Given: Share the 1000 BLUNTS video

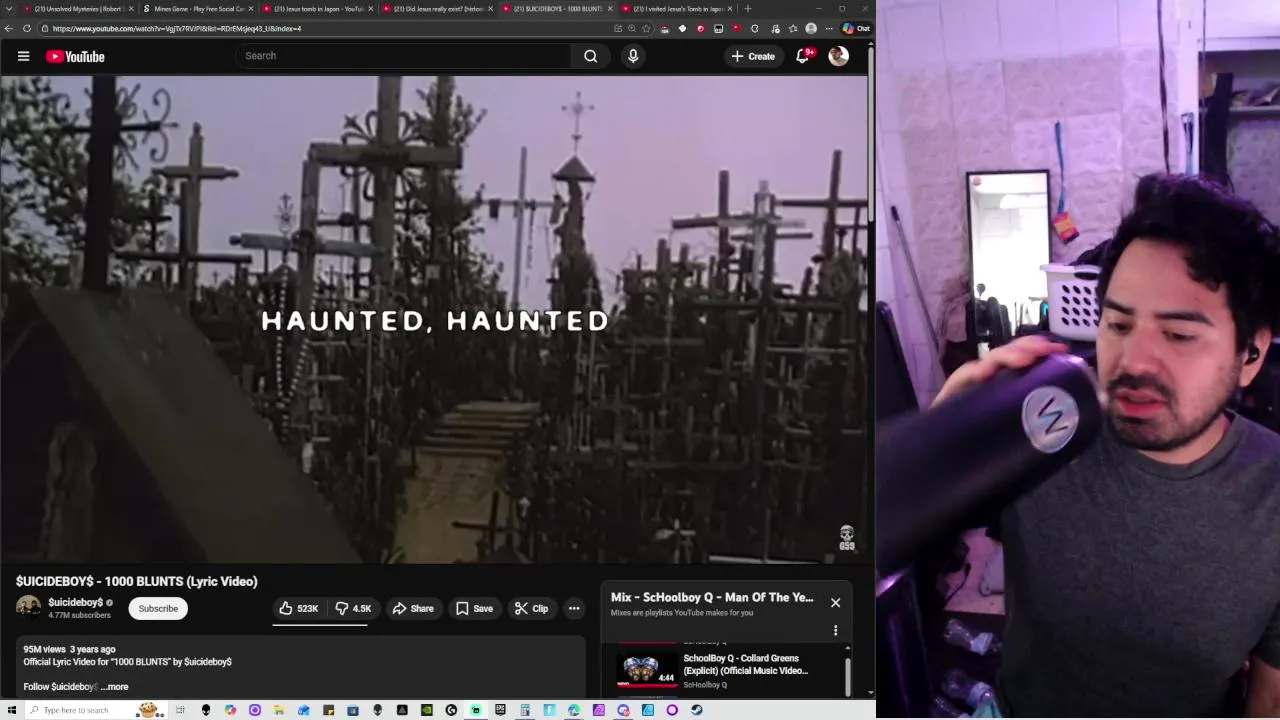Looking at the screenshot, I should point(413,608).
